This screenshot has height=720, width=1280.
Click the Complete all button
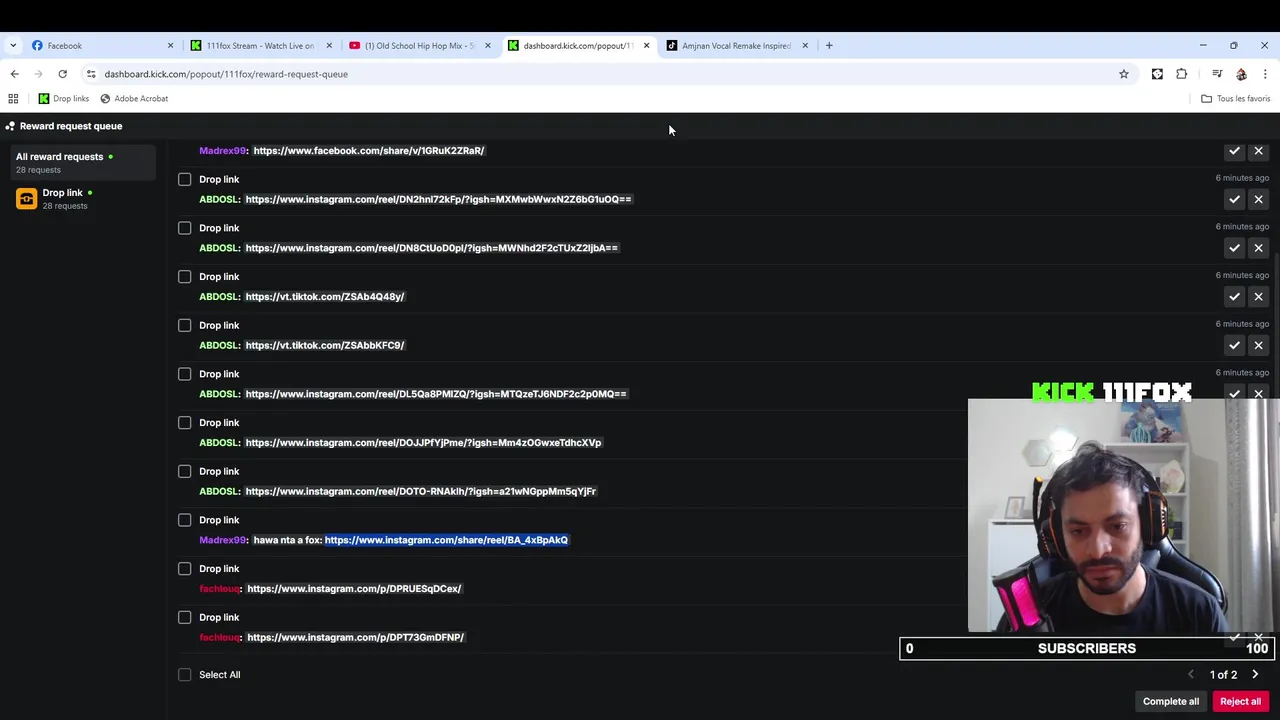[x=1171, y=702]
